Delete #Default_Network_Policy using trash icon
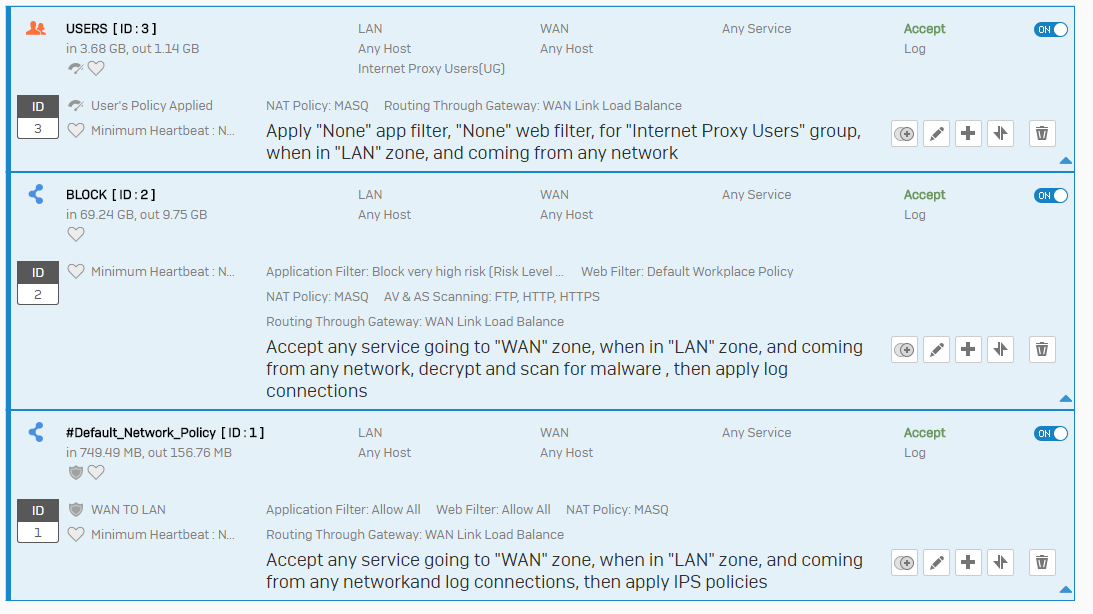The width and height of the screenshot is (1093, 614). (x=1041, y=562)
